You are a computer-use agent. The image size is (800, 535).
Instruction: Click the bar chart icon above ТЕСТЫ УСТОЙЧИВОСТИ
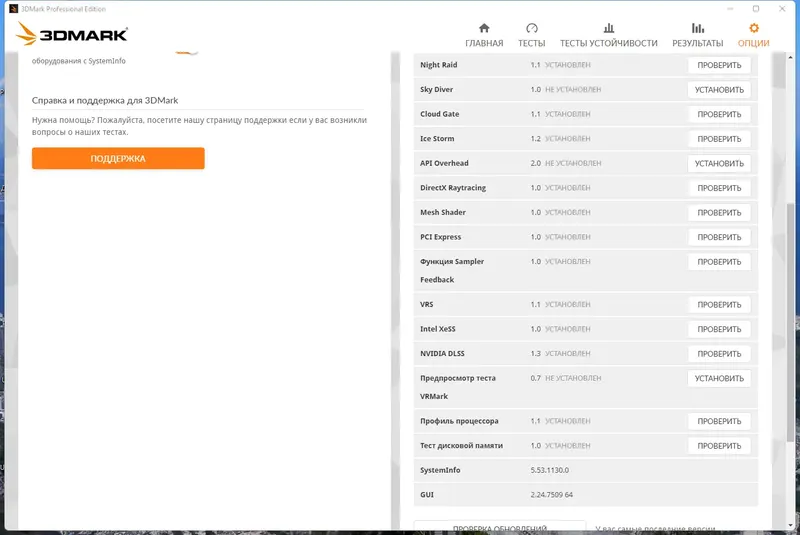coord(609,28)
